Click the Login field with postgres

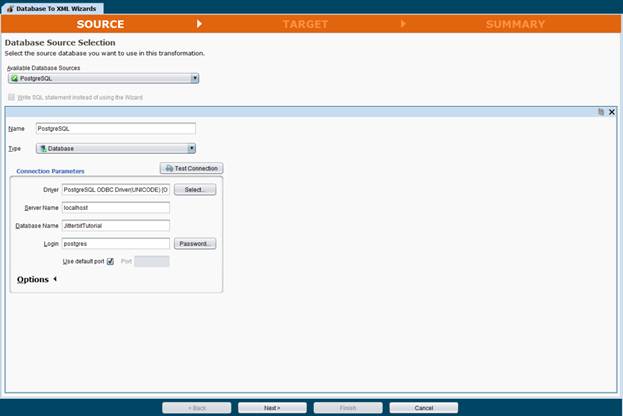[116, 244]
